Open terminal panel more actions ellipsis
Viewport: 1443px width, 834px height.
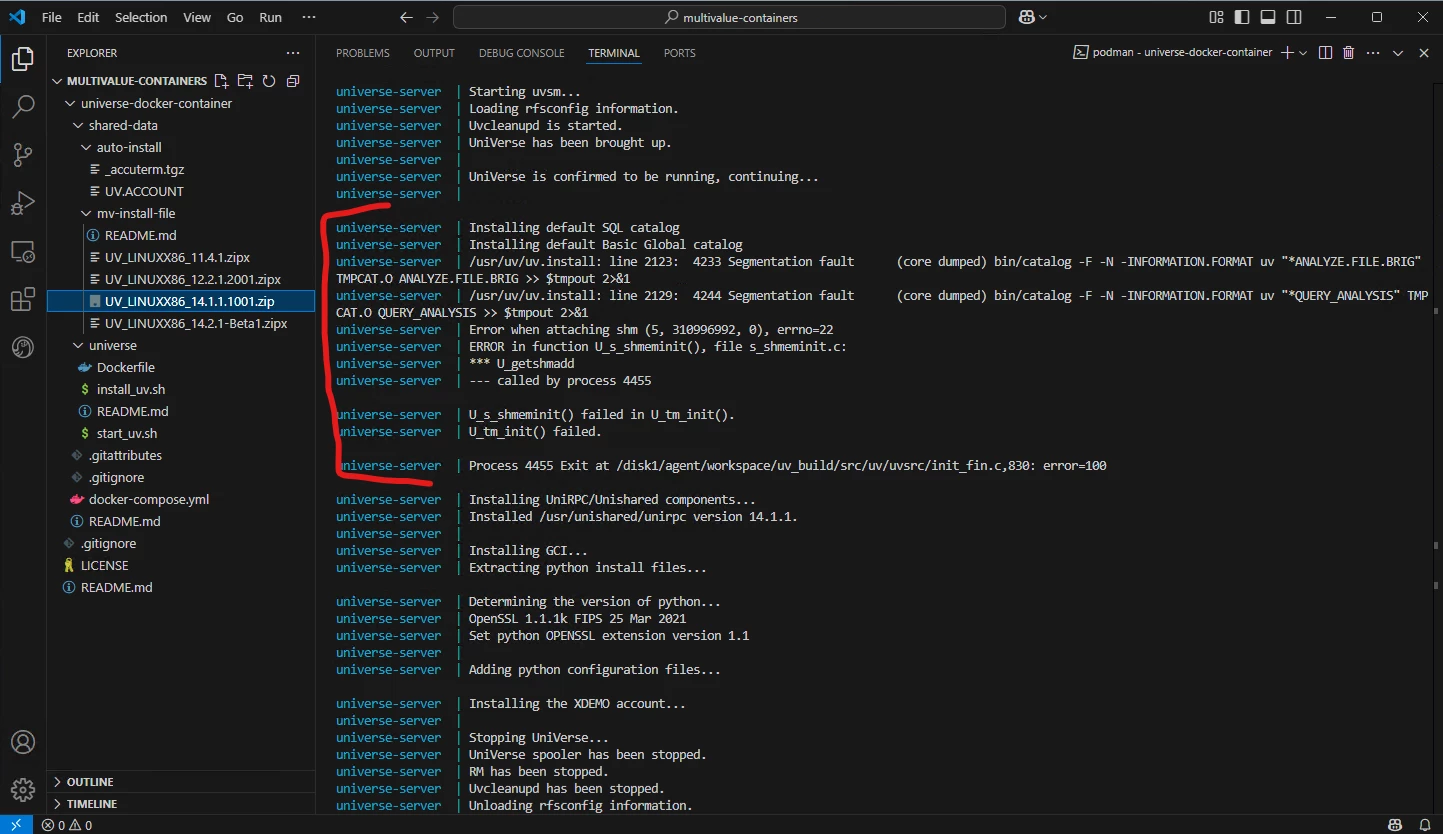(x=1373, y=53)
